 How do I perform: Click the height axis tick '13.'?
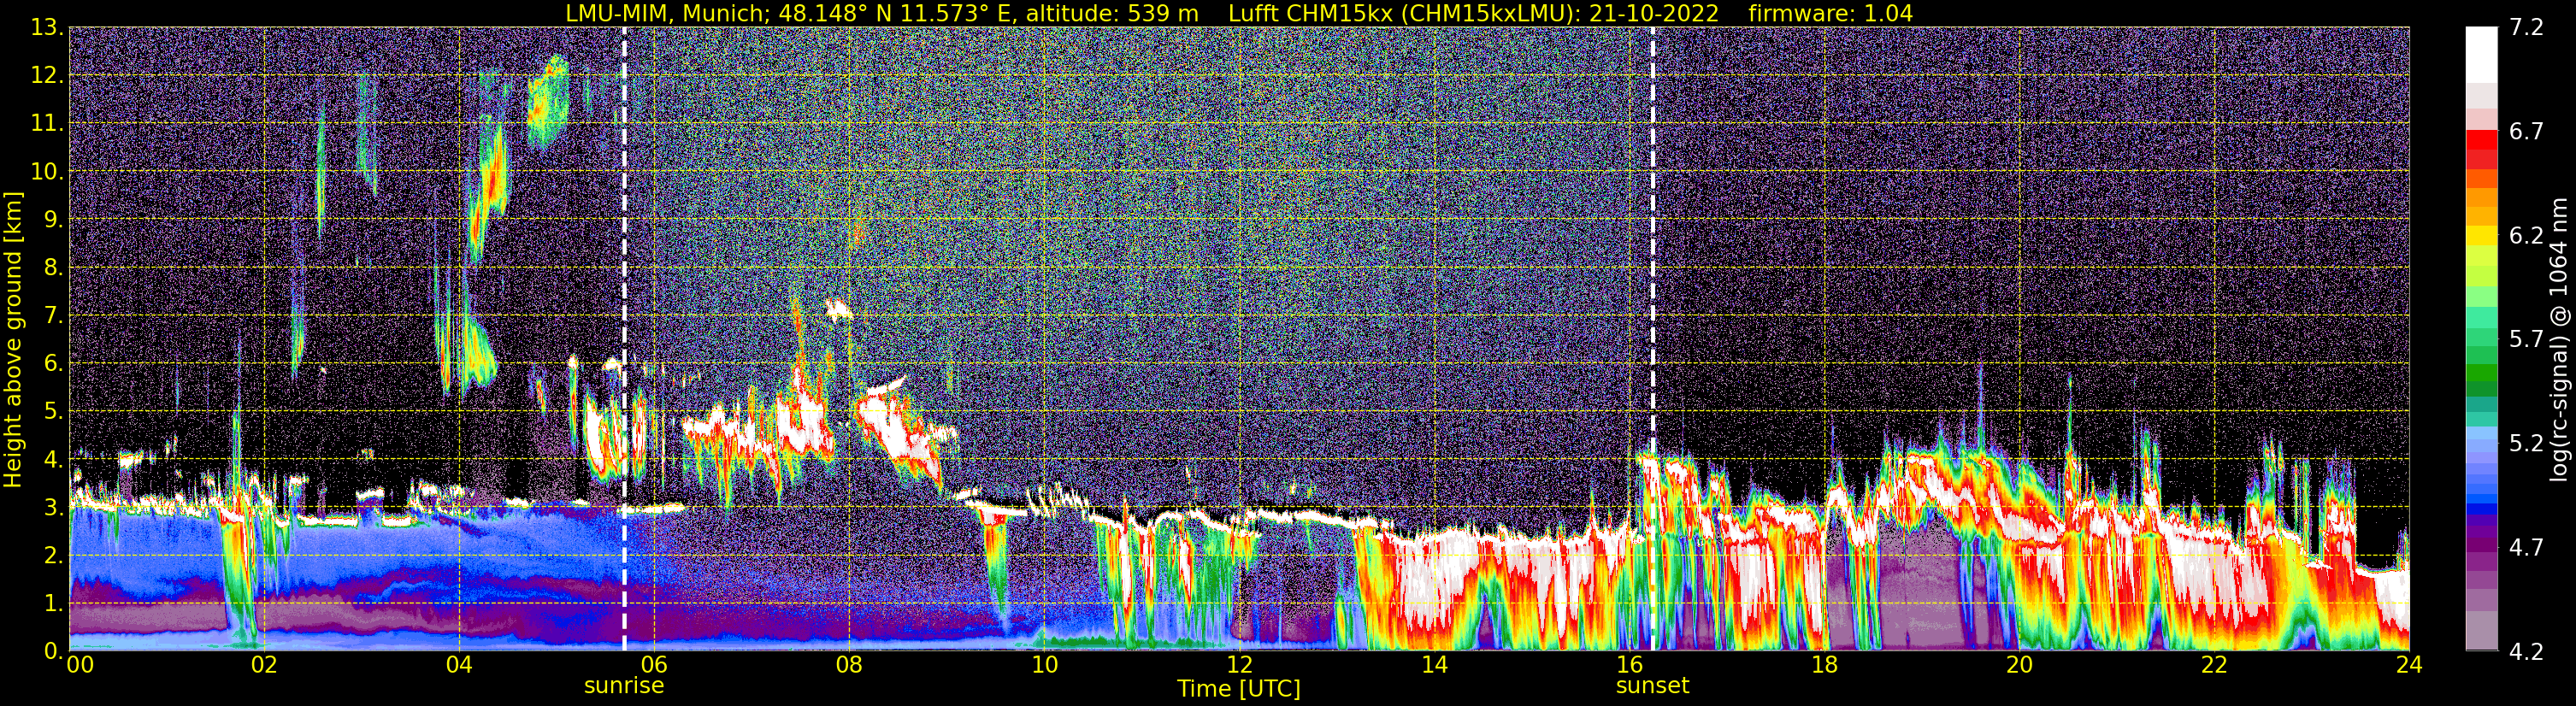(46, 28)
